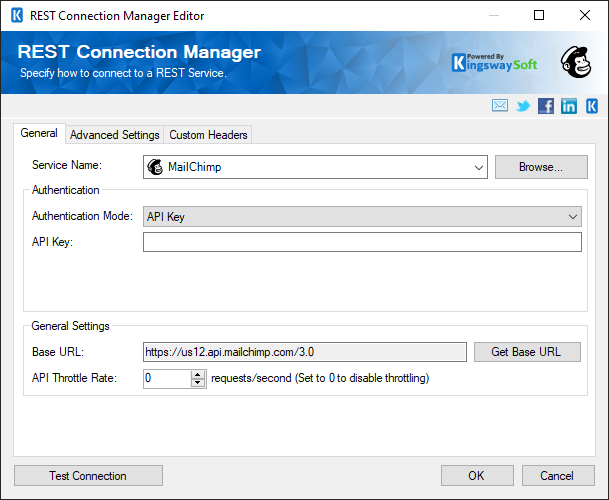This screenshot has height=500, width=609.
Task: Expand the Service Name dropdown
Action: (x=478, y=167)
